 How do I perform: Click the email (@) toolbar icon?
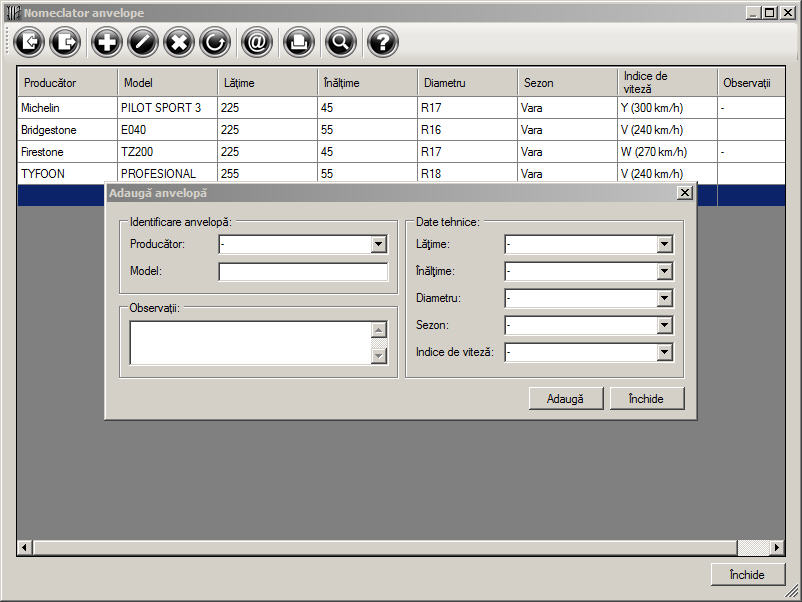tap(257, 42)
